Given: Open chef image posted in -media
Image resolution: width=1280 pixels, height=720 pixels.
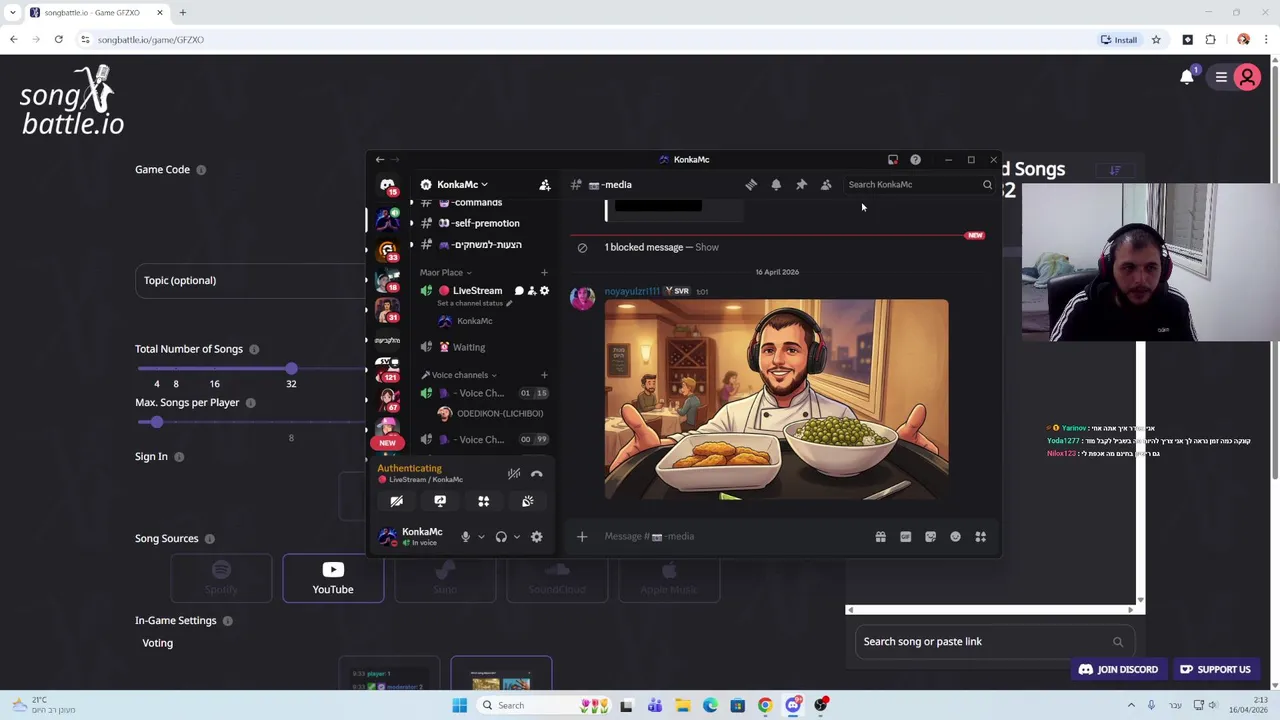Looking at the screenshot, I should [776, 399].
